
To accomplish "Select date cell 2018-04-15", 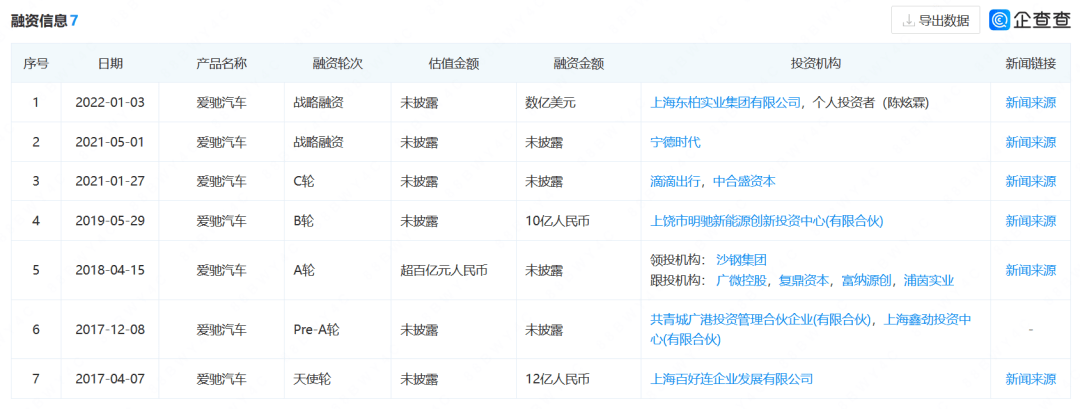I will click(x=110, y=270).
